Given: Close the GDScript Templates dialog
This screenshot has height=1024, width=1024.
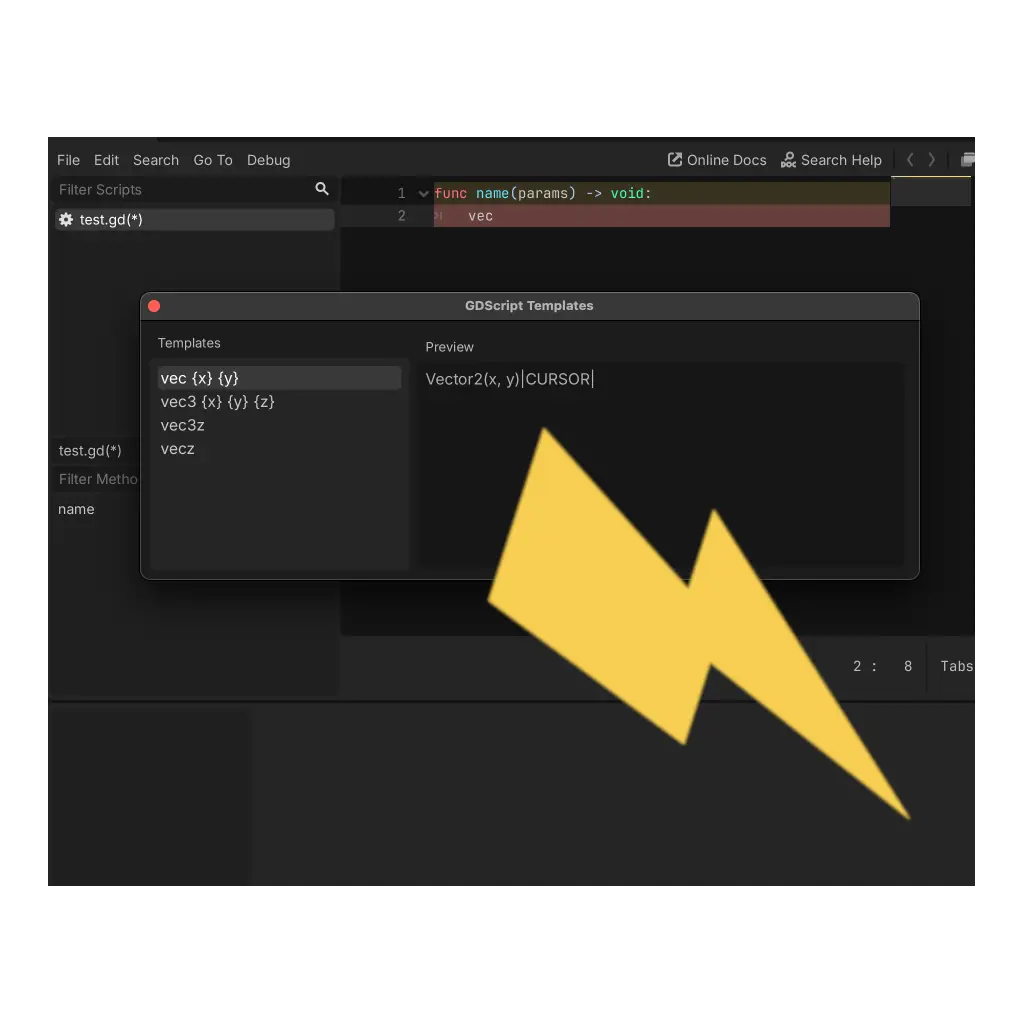Looking at the screenshot, I should point(154,306).
